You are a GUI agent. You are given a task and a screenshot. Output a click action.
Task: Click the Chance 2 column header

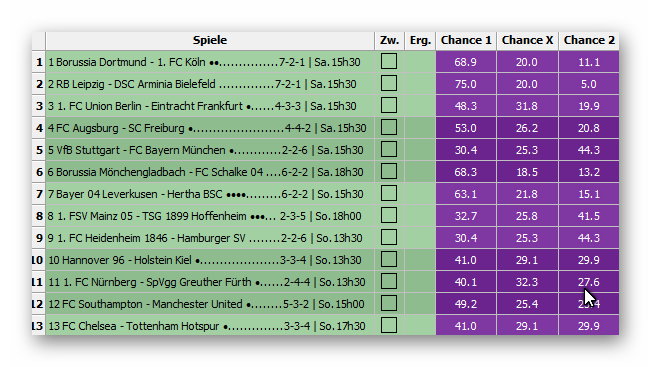click(589, 40)
